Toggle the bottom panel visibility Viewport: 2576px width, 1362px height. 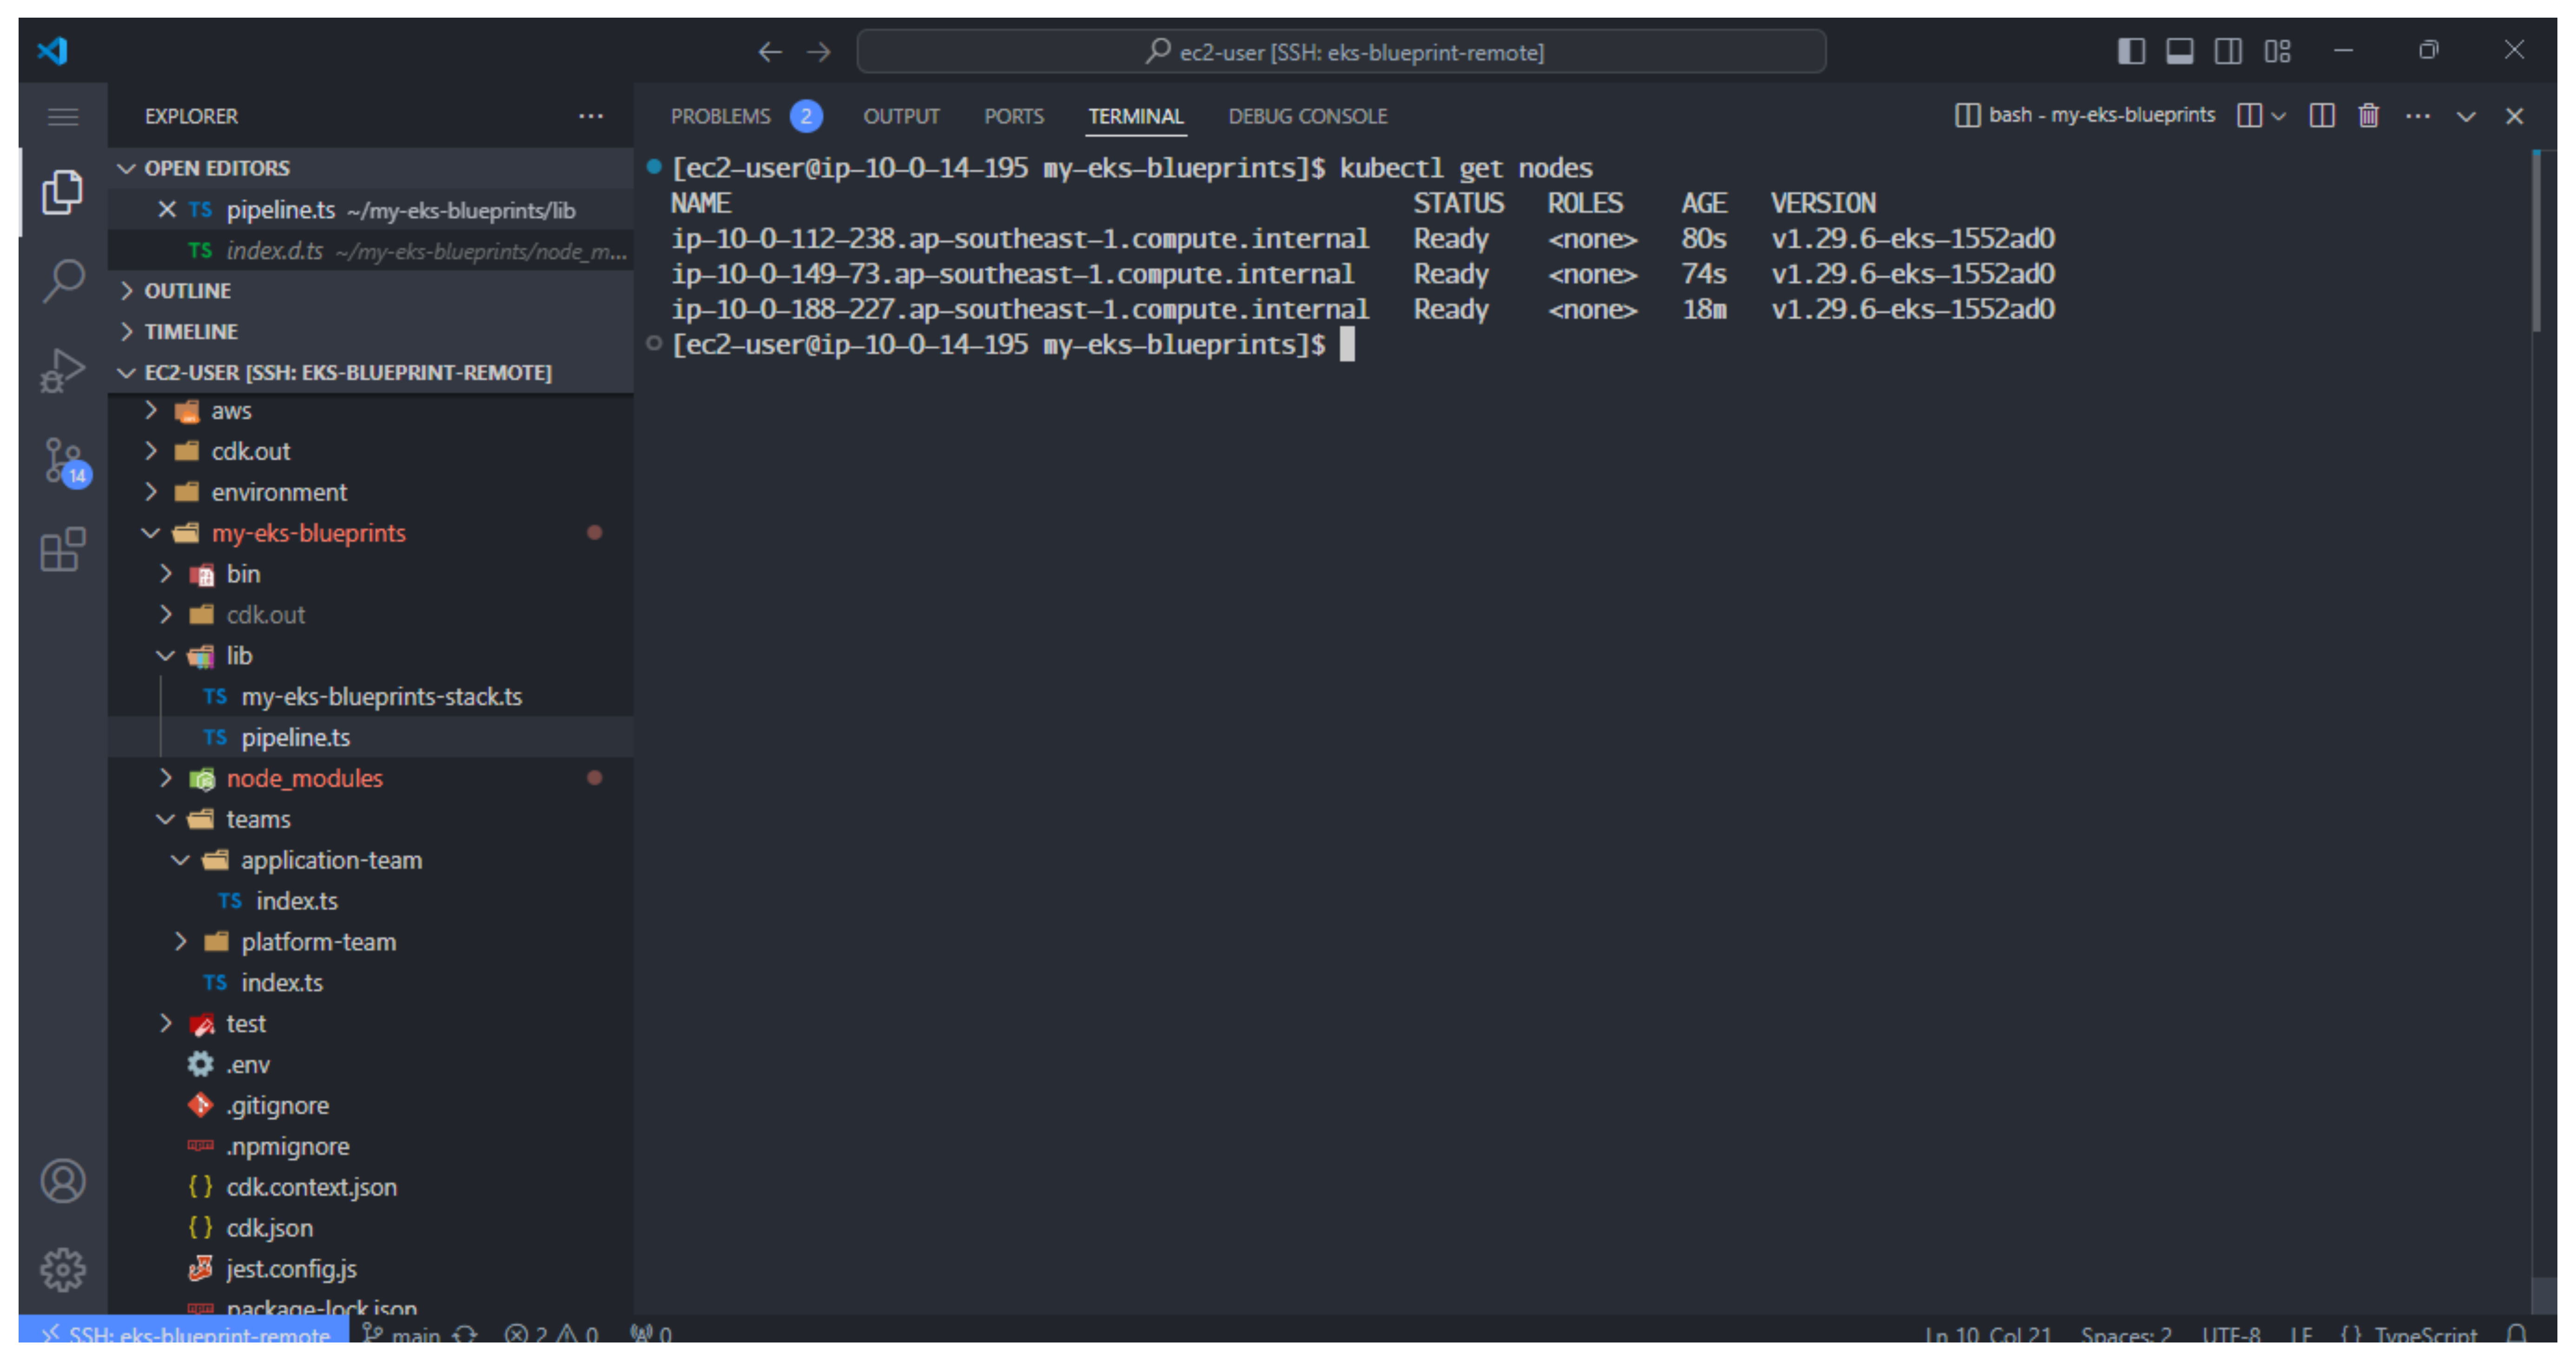coord(2180,51)
